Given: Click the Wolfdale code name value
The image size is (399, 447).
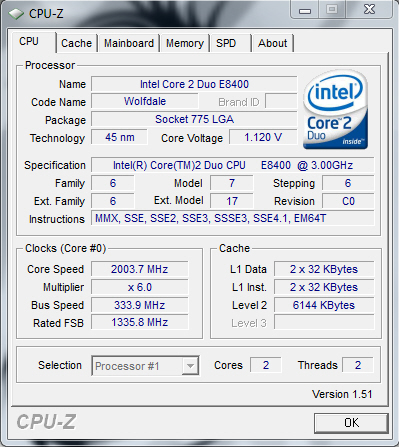Looking at the screenshot, I should [145, 101].
